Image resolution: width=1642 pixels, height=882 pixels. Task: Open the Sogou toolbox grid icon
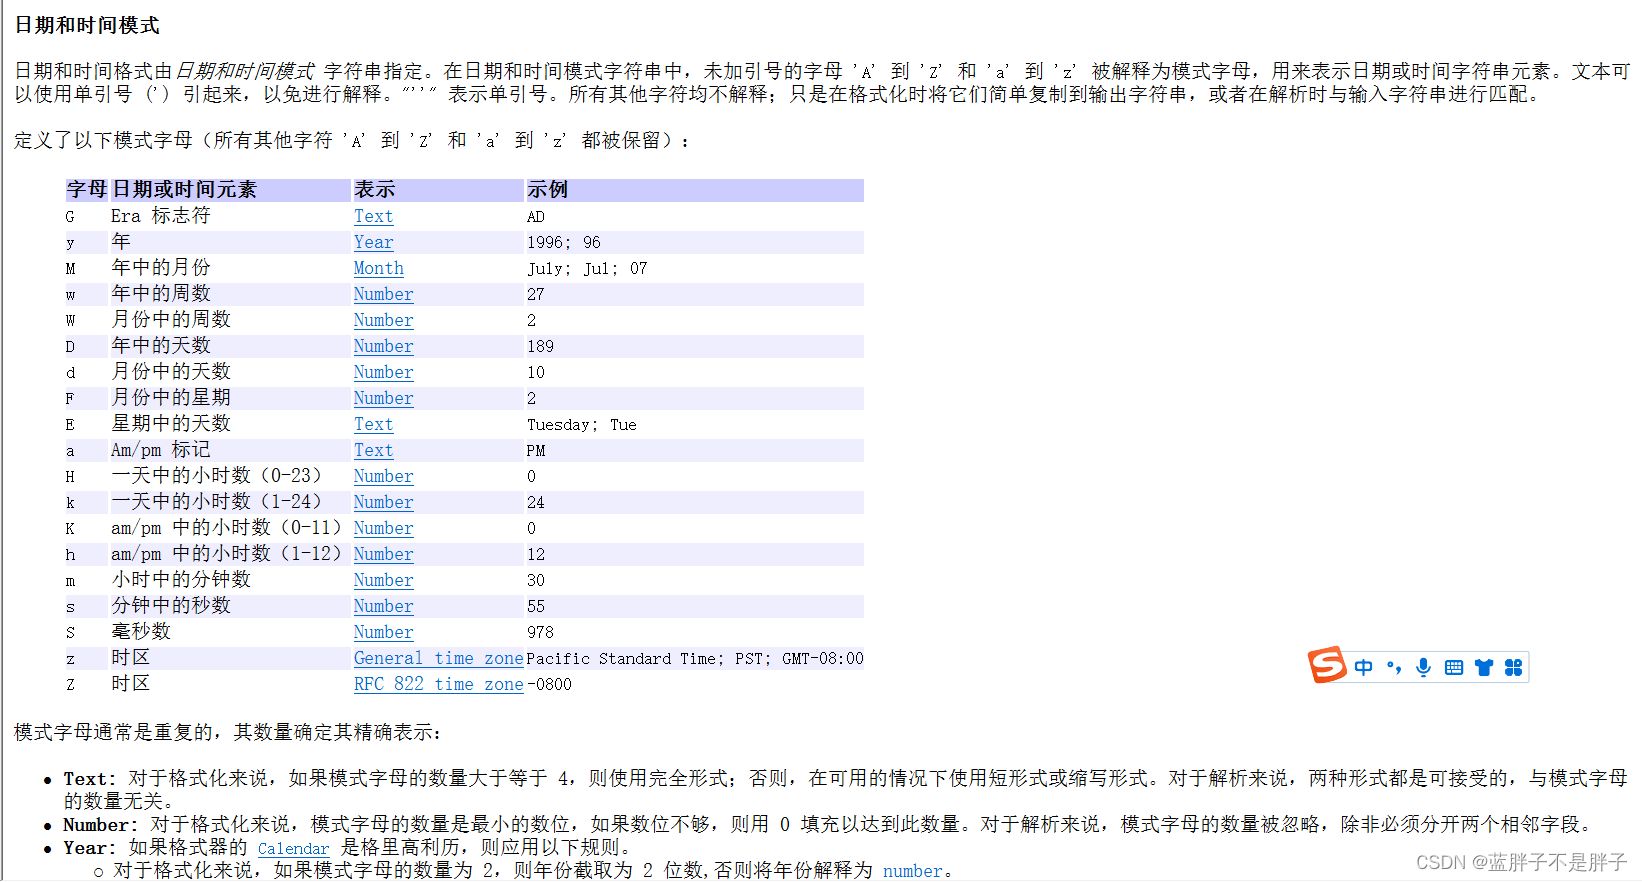pyautogui.click(x=1513, y=667)
